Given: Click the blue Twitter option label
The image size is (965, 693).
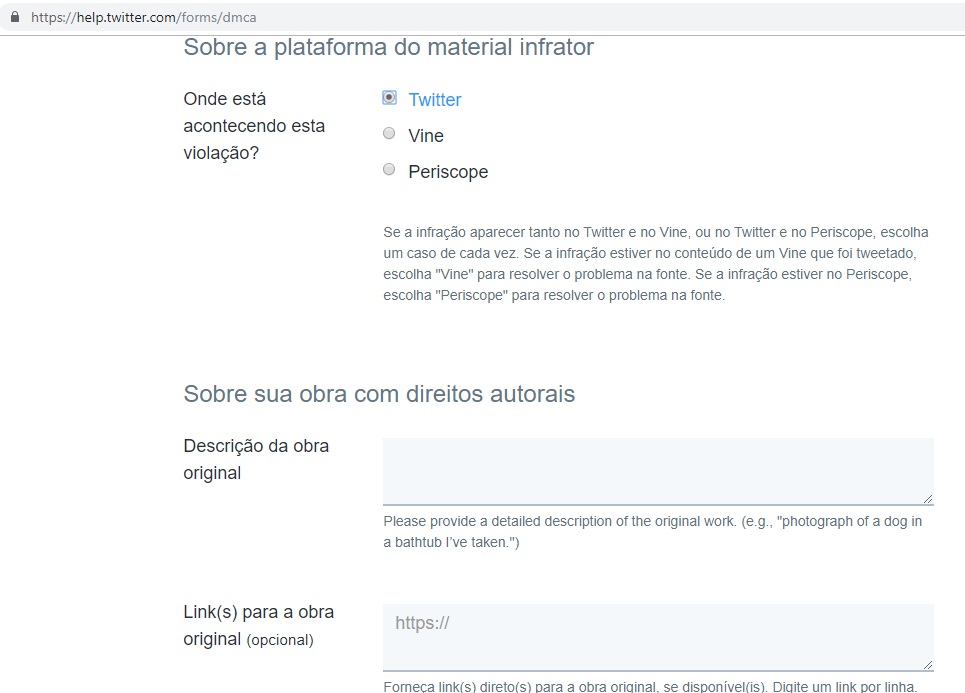Looking at the screenshot, I should (435, 100).
